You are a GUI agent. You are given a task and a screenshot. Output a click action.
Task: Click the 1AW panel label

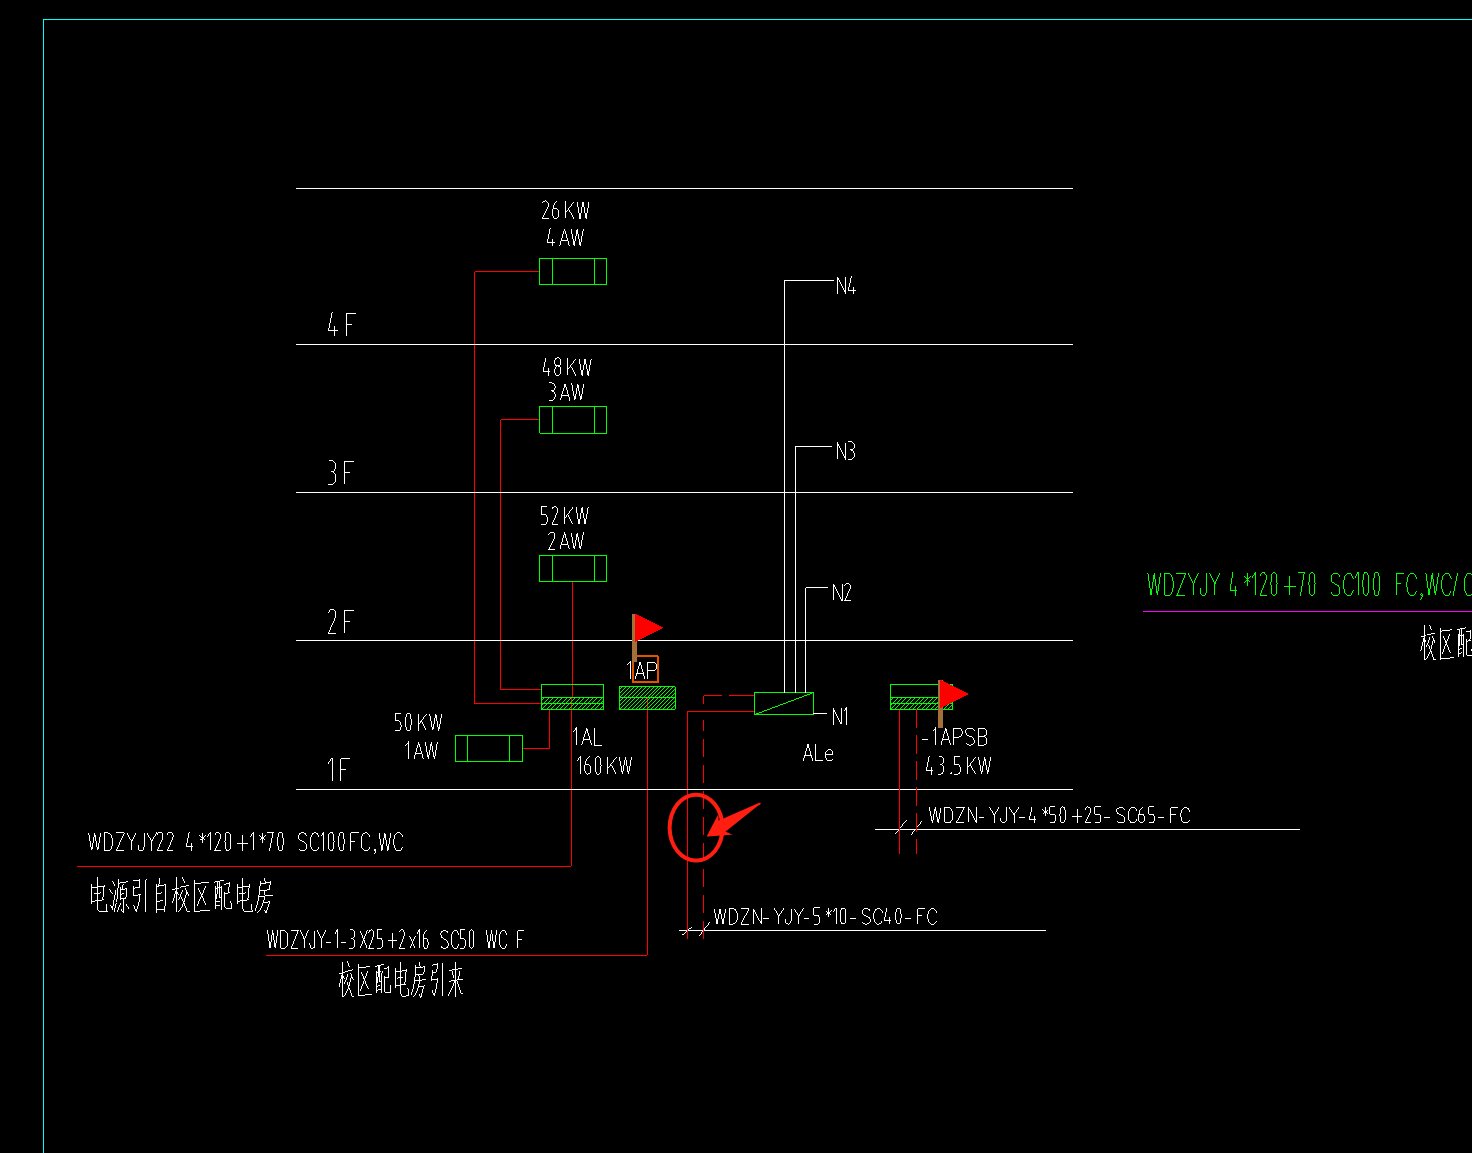[x=421, y=750]
